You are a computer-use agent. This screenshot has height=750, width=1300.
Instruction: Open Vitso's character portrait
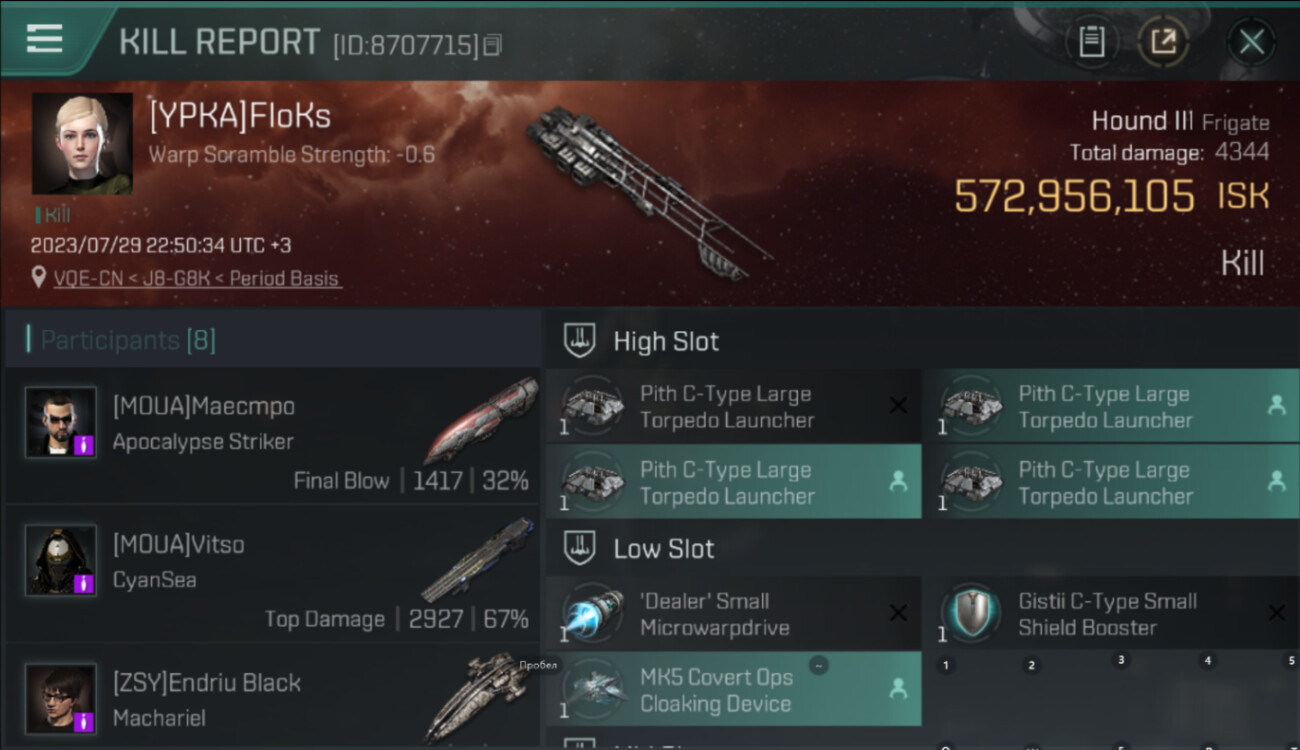(x=61, y=560)
